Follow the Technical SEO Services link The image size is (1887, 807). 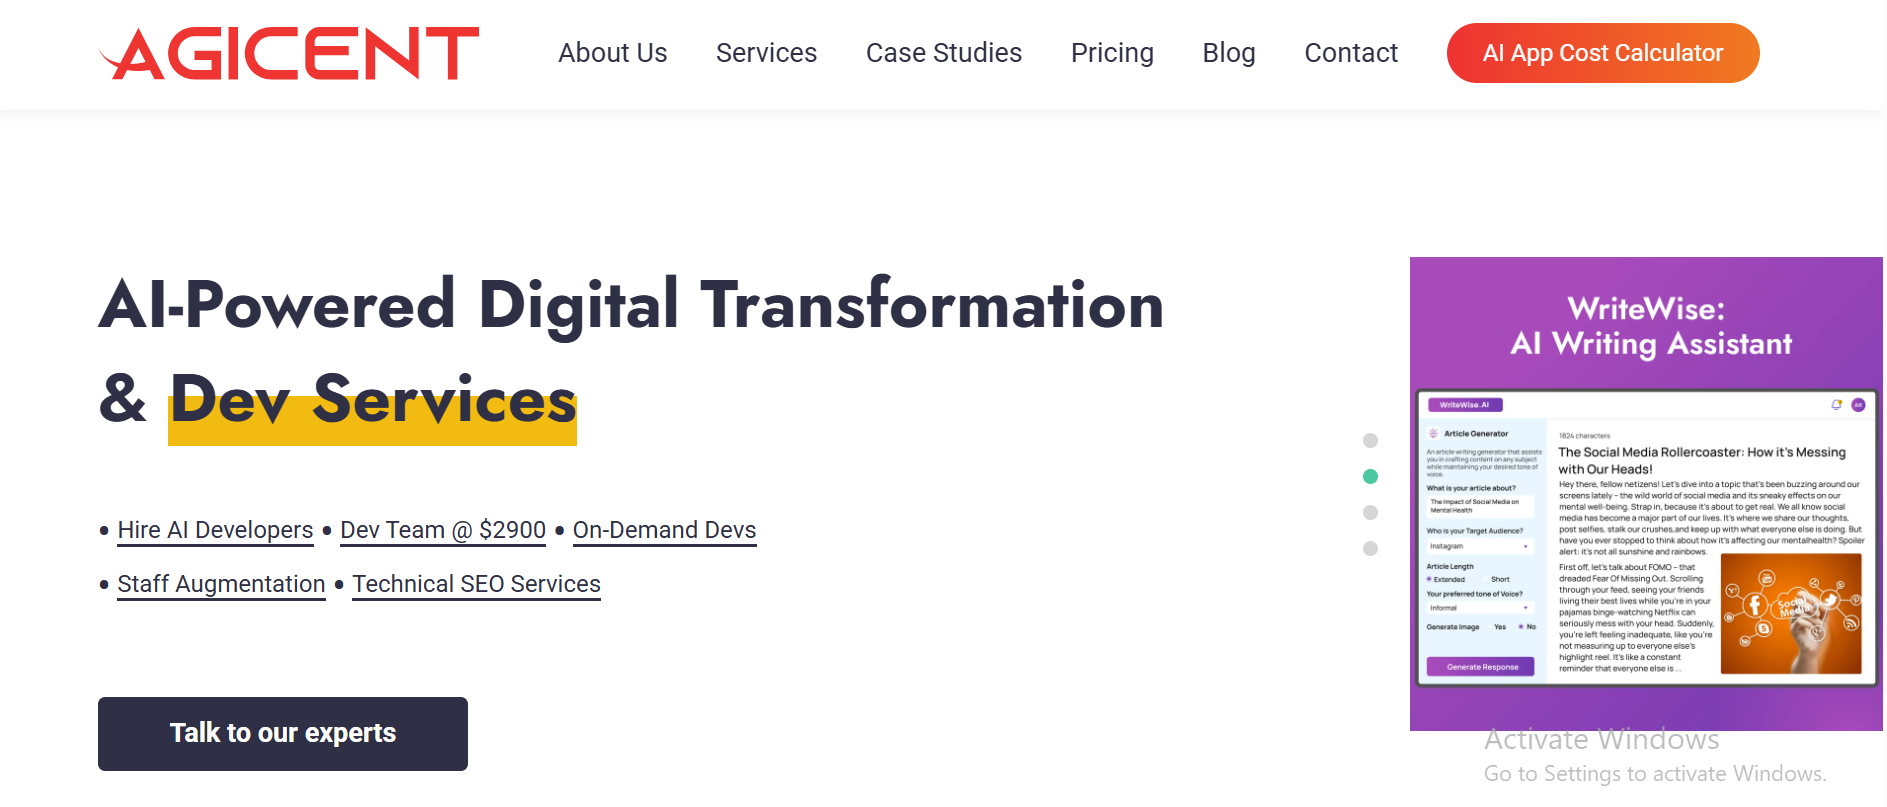click(476, 584)
